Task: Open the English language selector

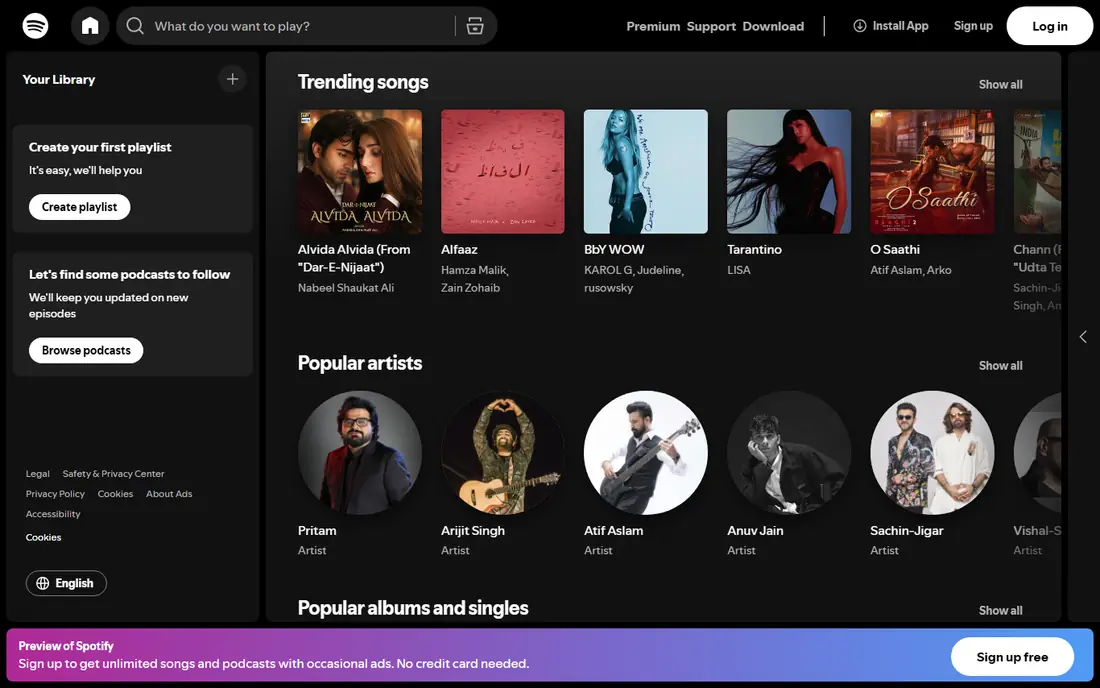Action: [66, 584]
